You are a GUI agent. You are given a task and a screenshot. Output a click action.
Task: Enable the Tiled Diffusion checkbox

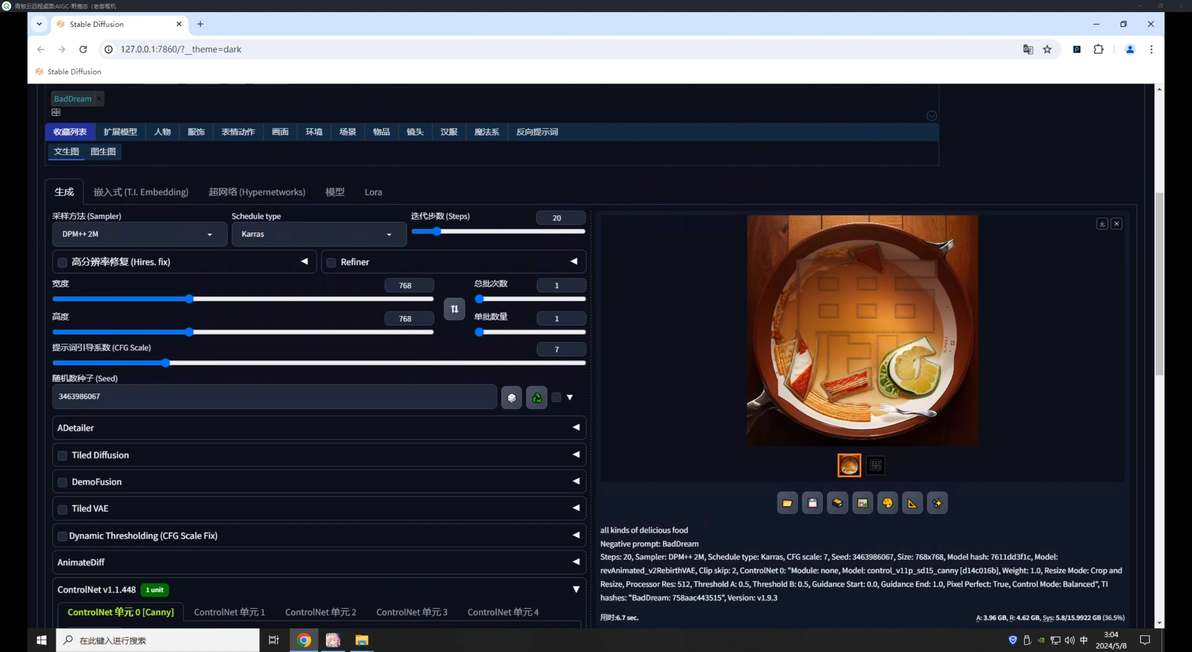pos(62,456)
